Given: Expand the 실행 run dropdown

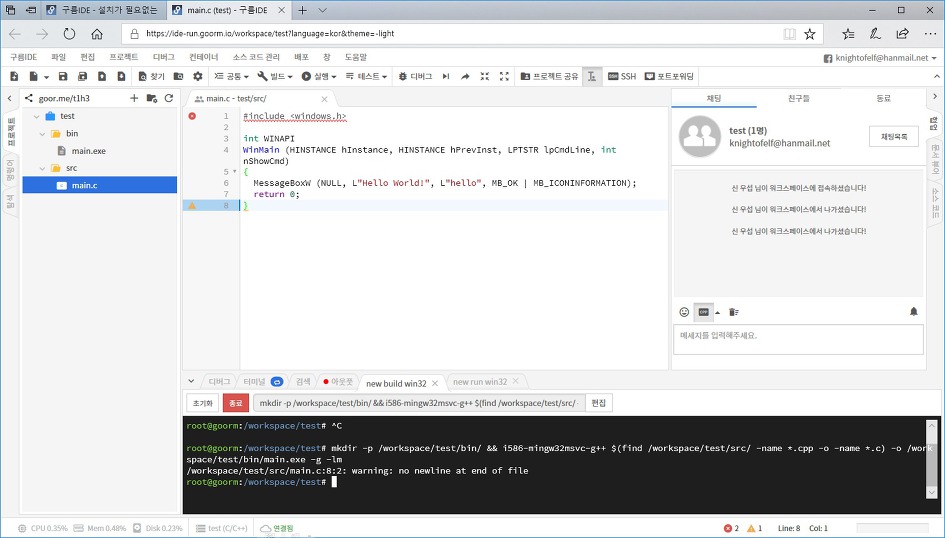Looking at the screenshot, I should point(319,77).
